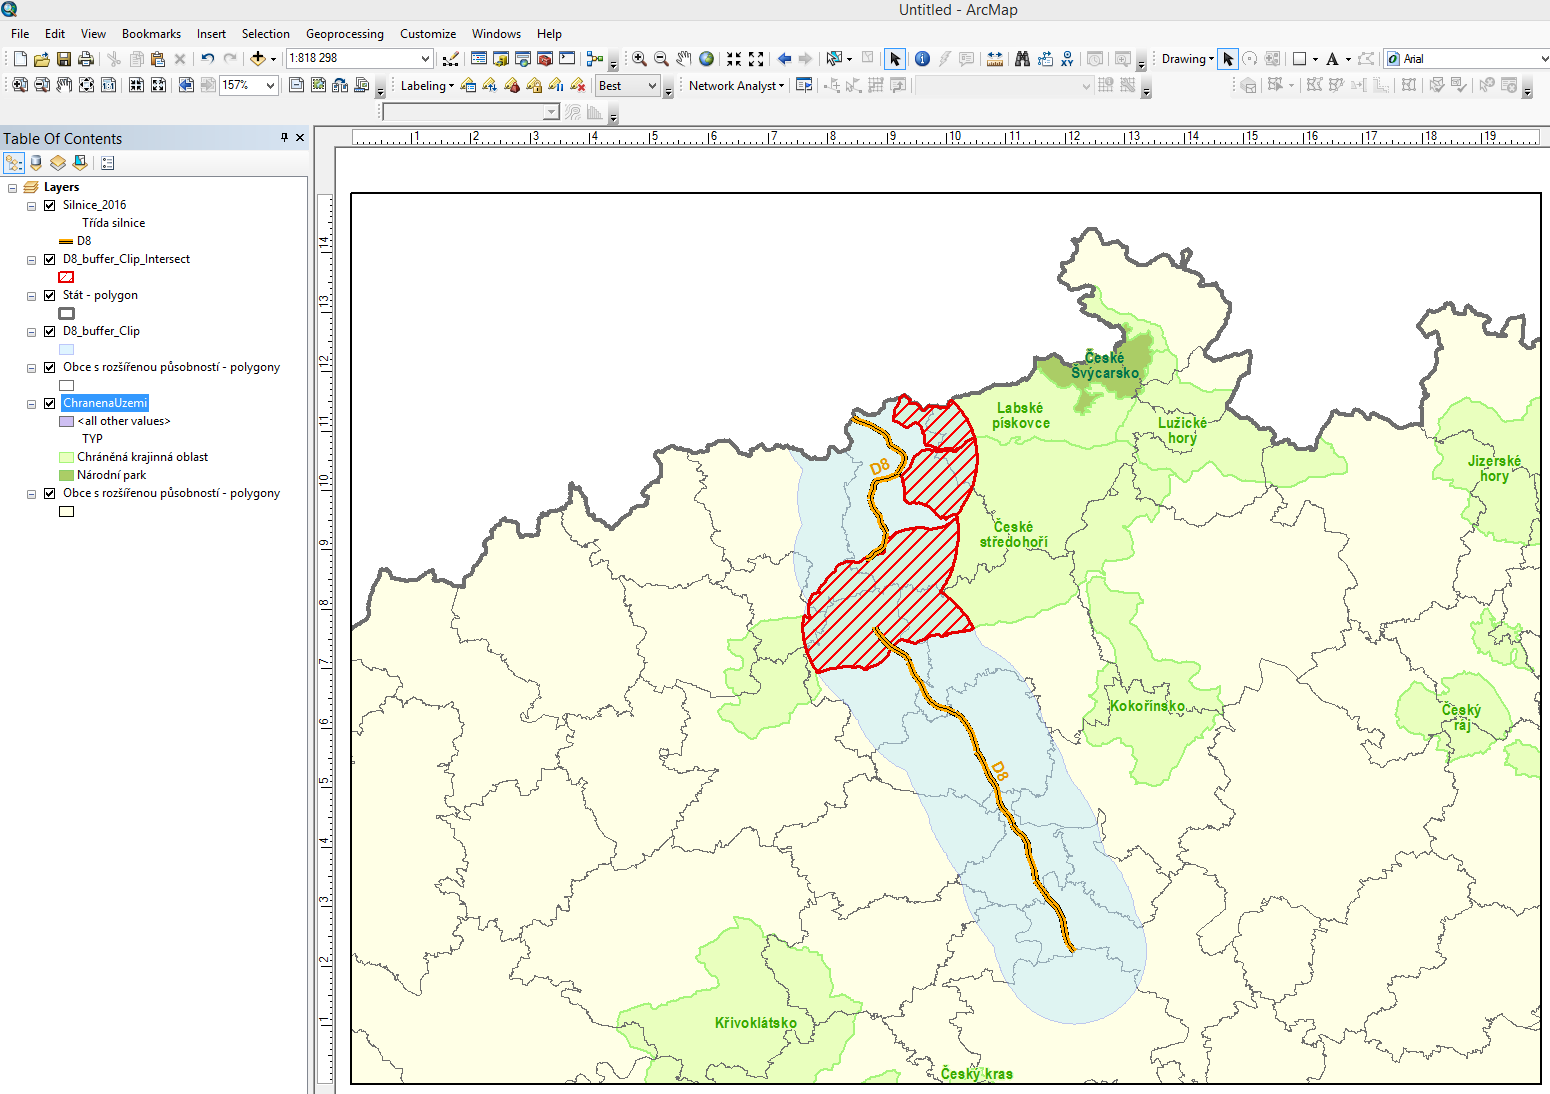1550x1094 pixels.
Task: Choose the Identify tool
Action: tap(922, 59)
